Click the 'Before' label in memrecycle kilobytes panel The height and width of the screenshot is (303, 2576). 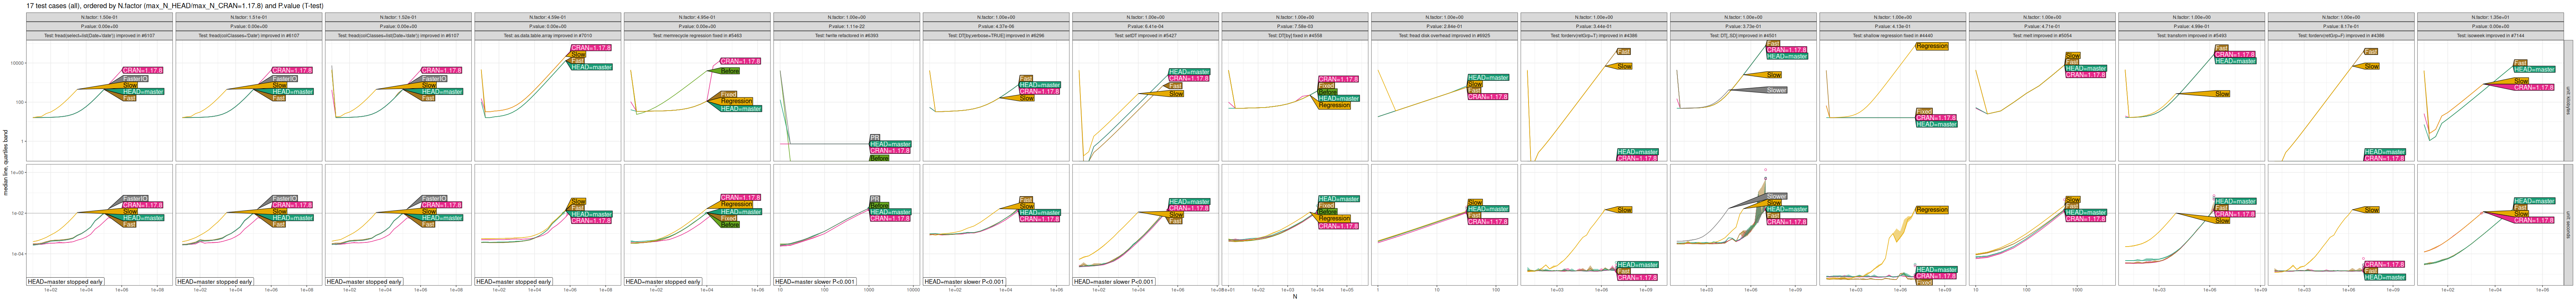[x=730, y=71]
